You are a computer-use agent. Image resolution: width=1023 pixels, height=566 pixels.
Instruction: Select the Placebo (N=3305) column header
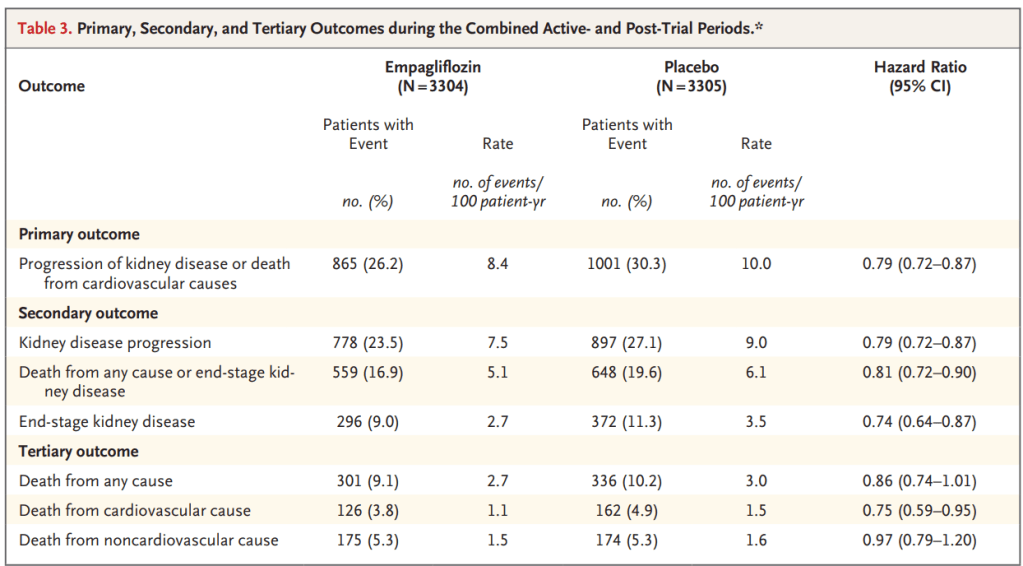[691, 77]
